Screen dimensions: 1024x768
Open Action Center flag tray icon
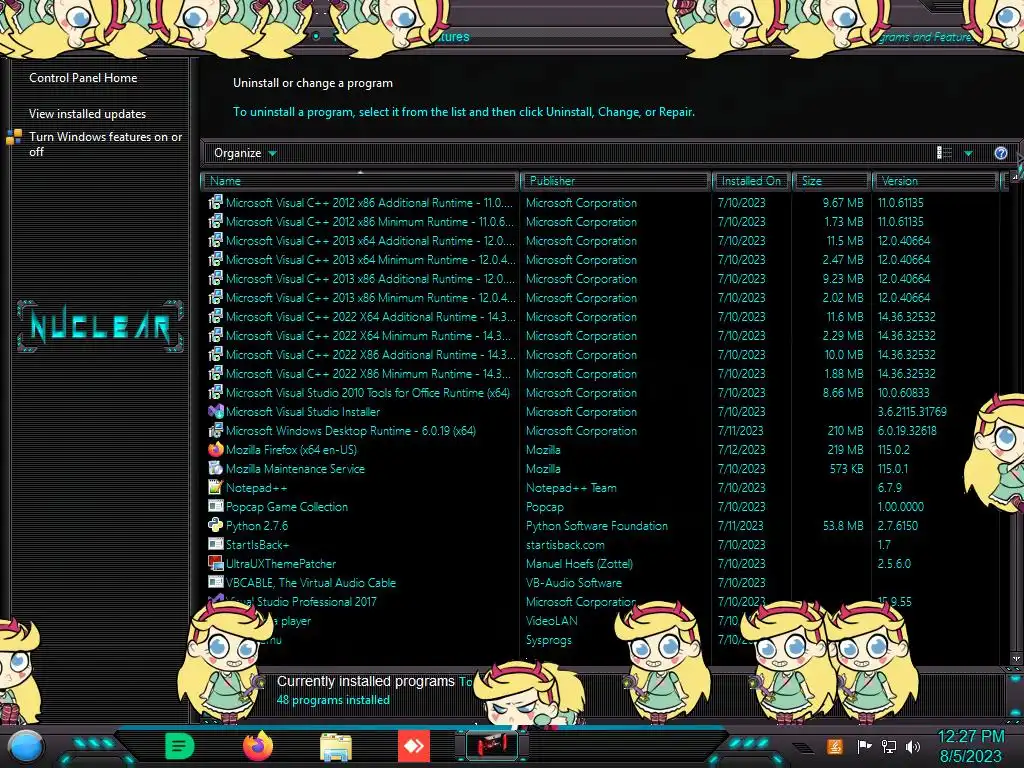click(x=864, y=746)
